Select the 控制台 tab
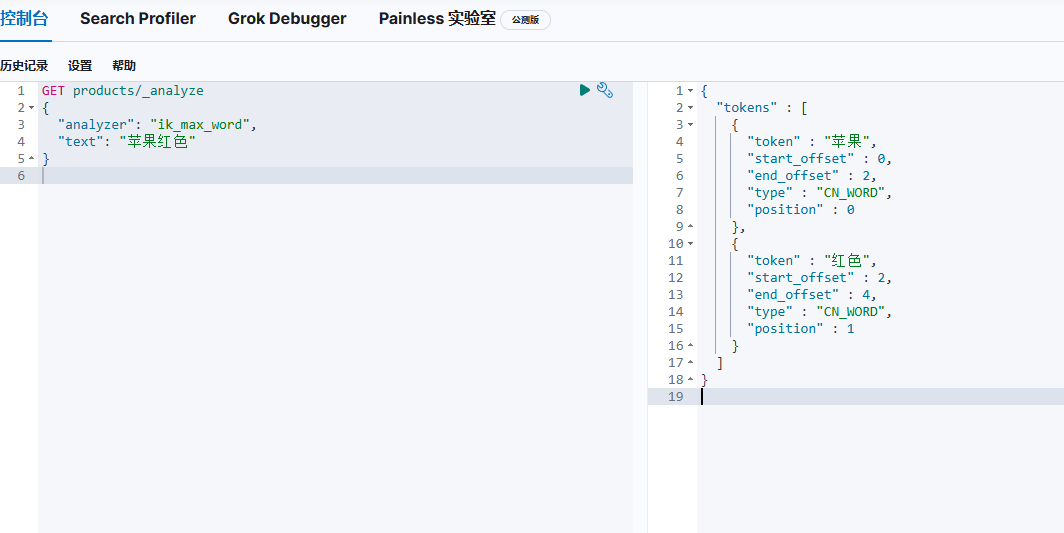Screen dimensions: 1064x533 click(24, 18)
